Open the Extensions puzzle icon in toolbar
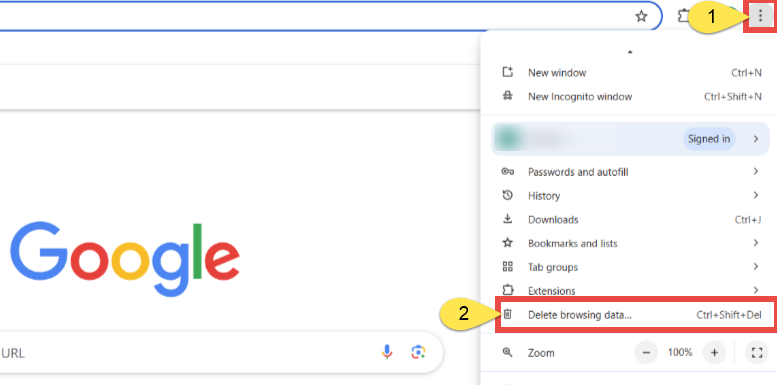This screenshot has height=385, width=777. pos(684,17)
